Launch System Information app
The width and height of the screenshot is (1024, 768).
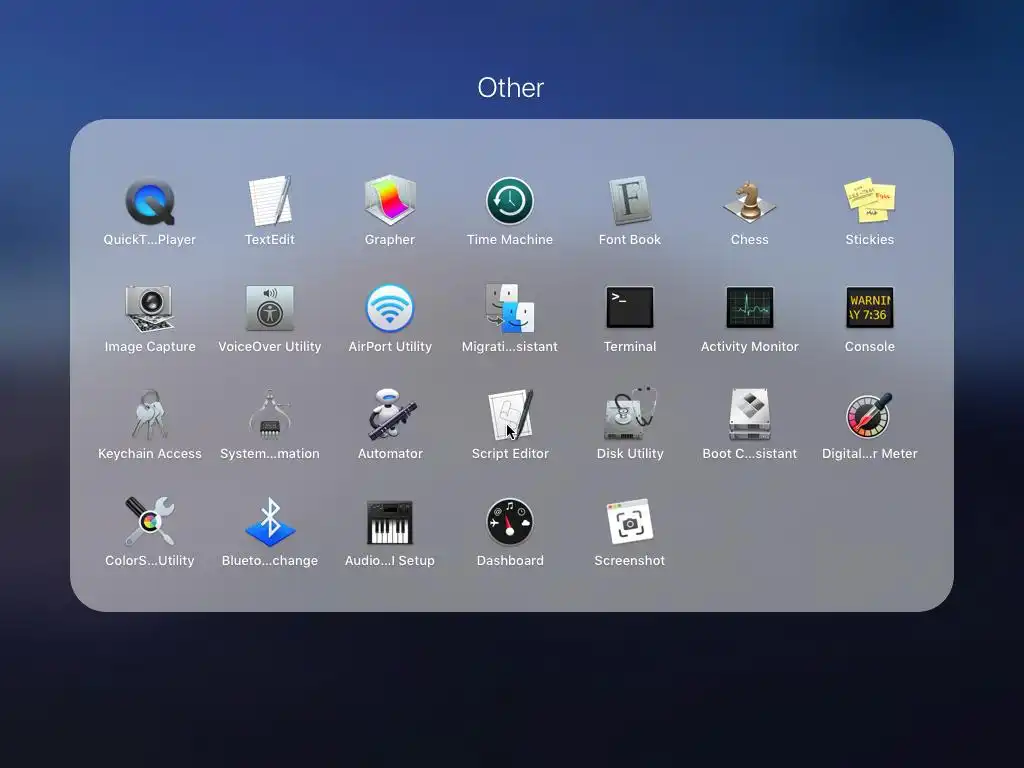click(270, 415)
